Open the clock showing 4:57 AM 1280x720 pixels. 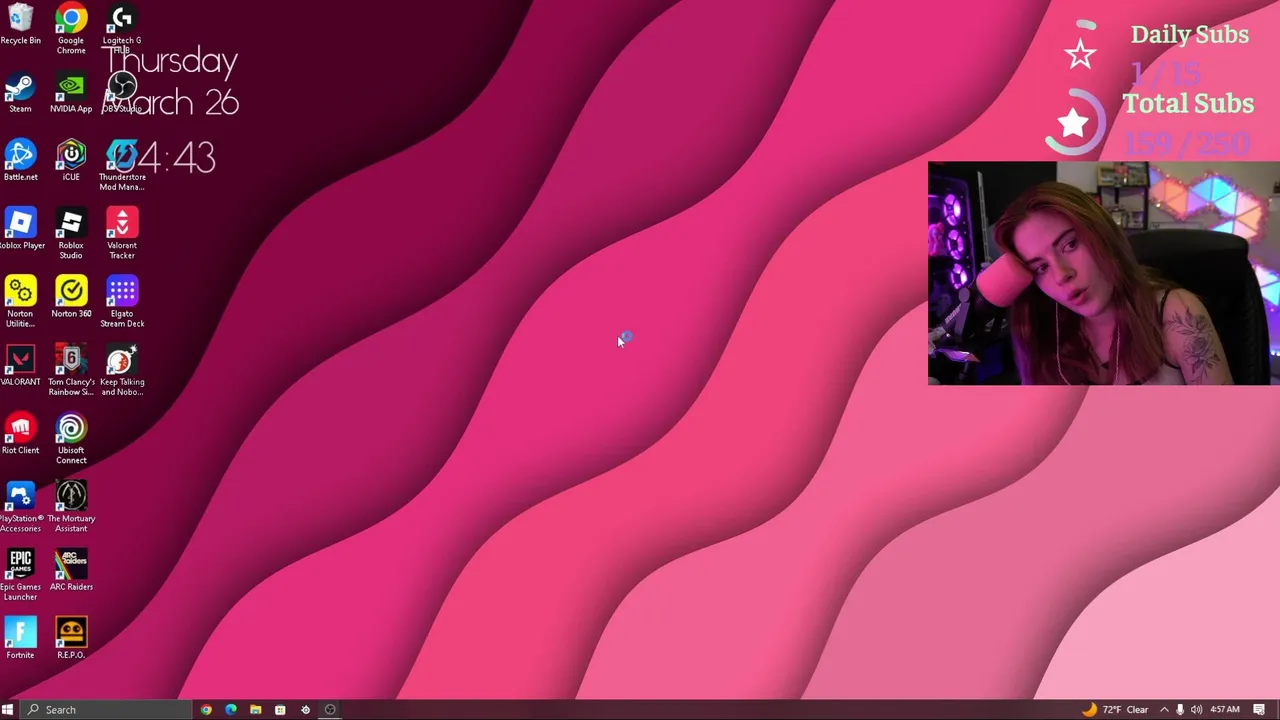1226,710
